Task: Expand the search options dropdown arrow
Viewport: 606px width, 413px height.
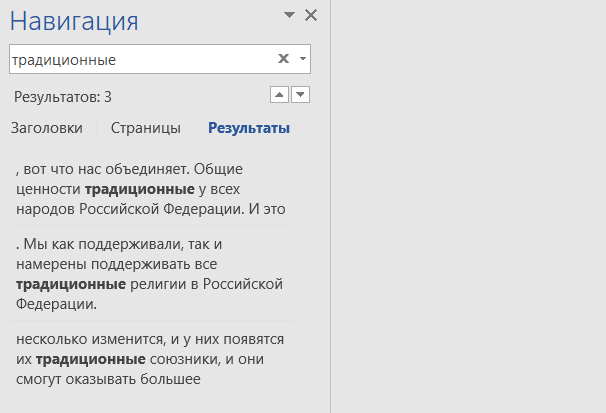Action: pos(302,59)
